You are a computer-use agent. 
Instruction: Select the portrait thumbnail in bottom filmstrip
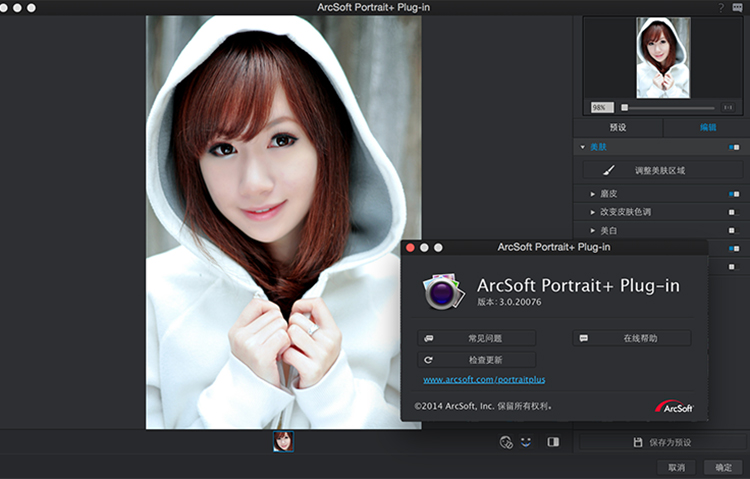click(x=284, y=441)
